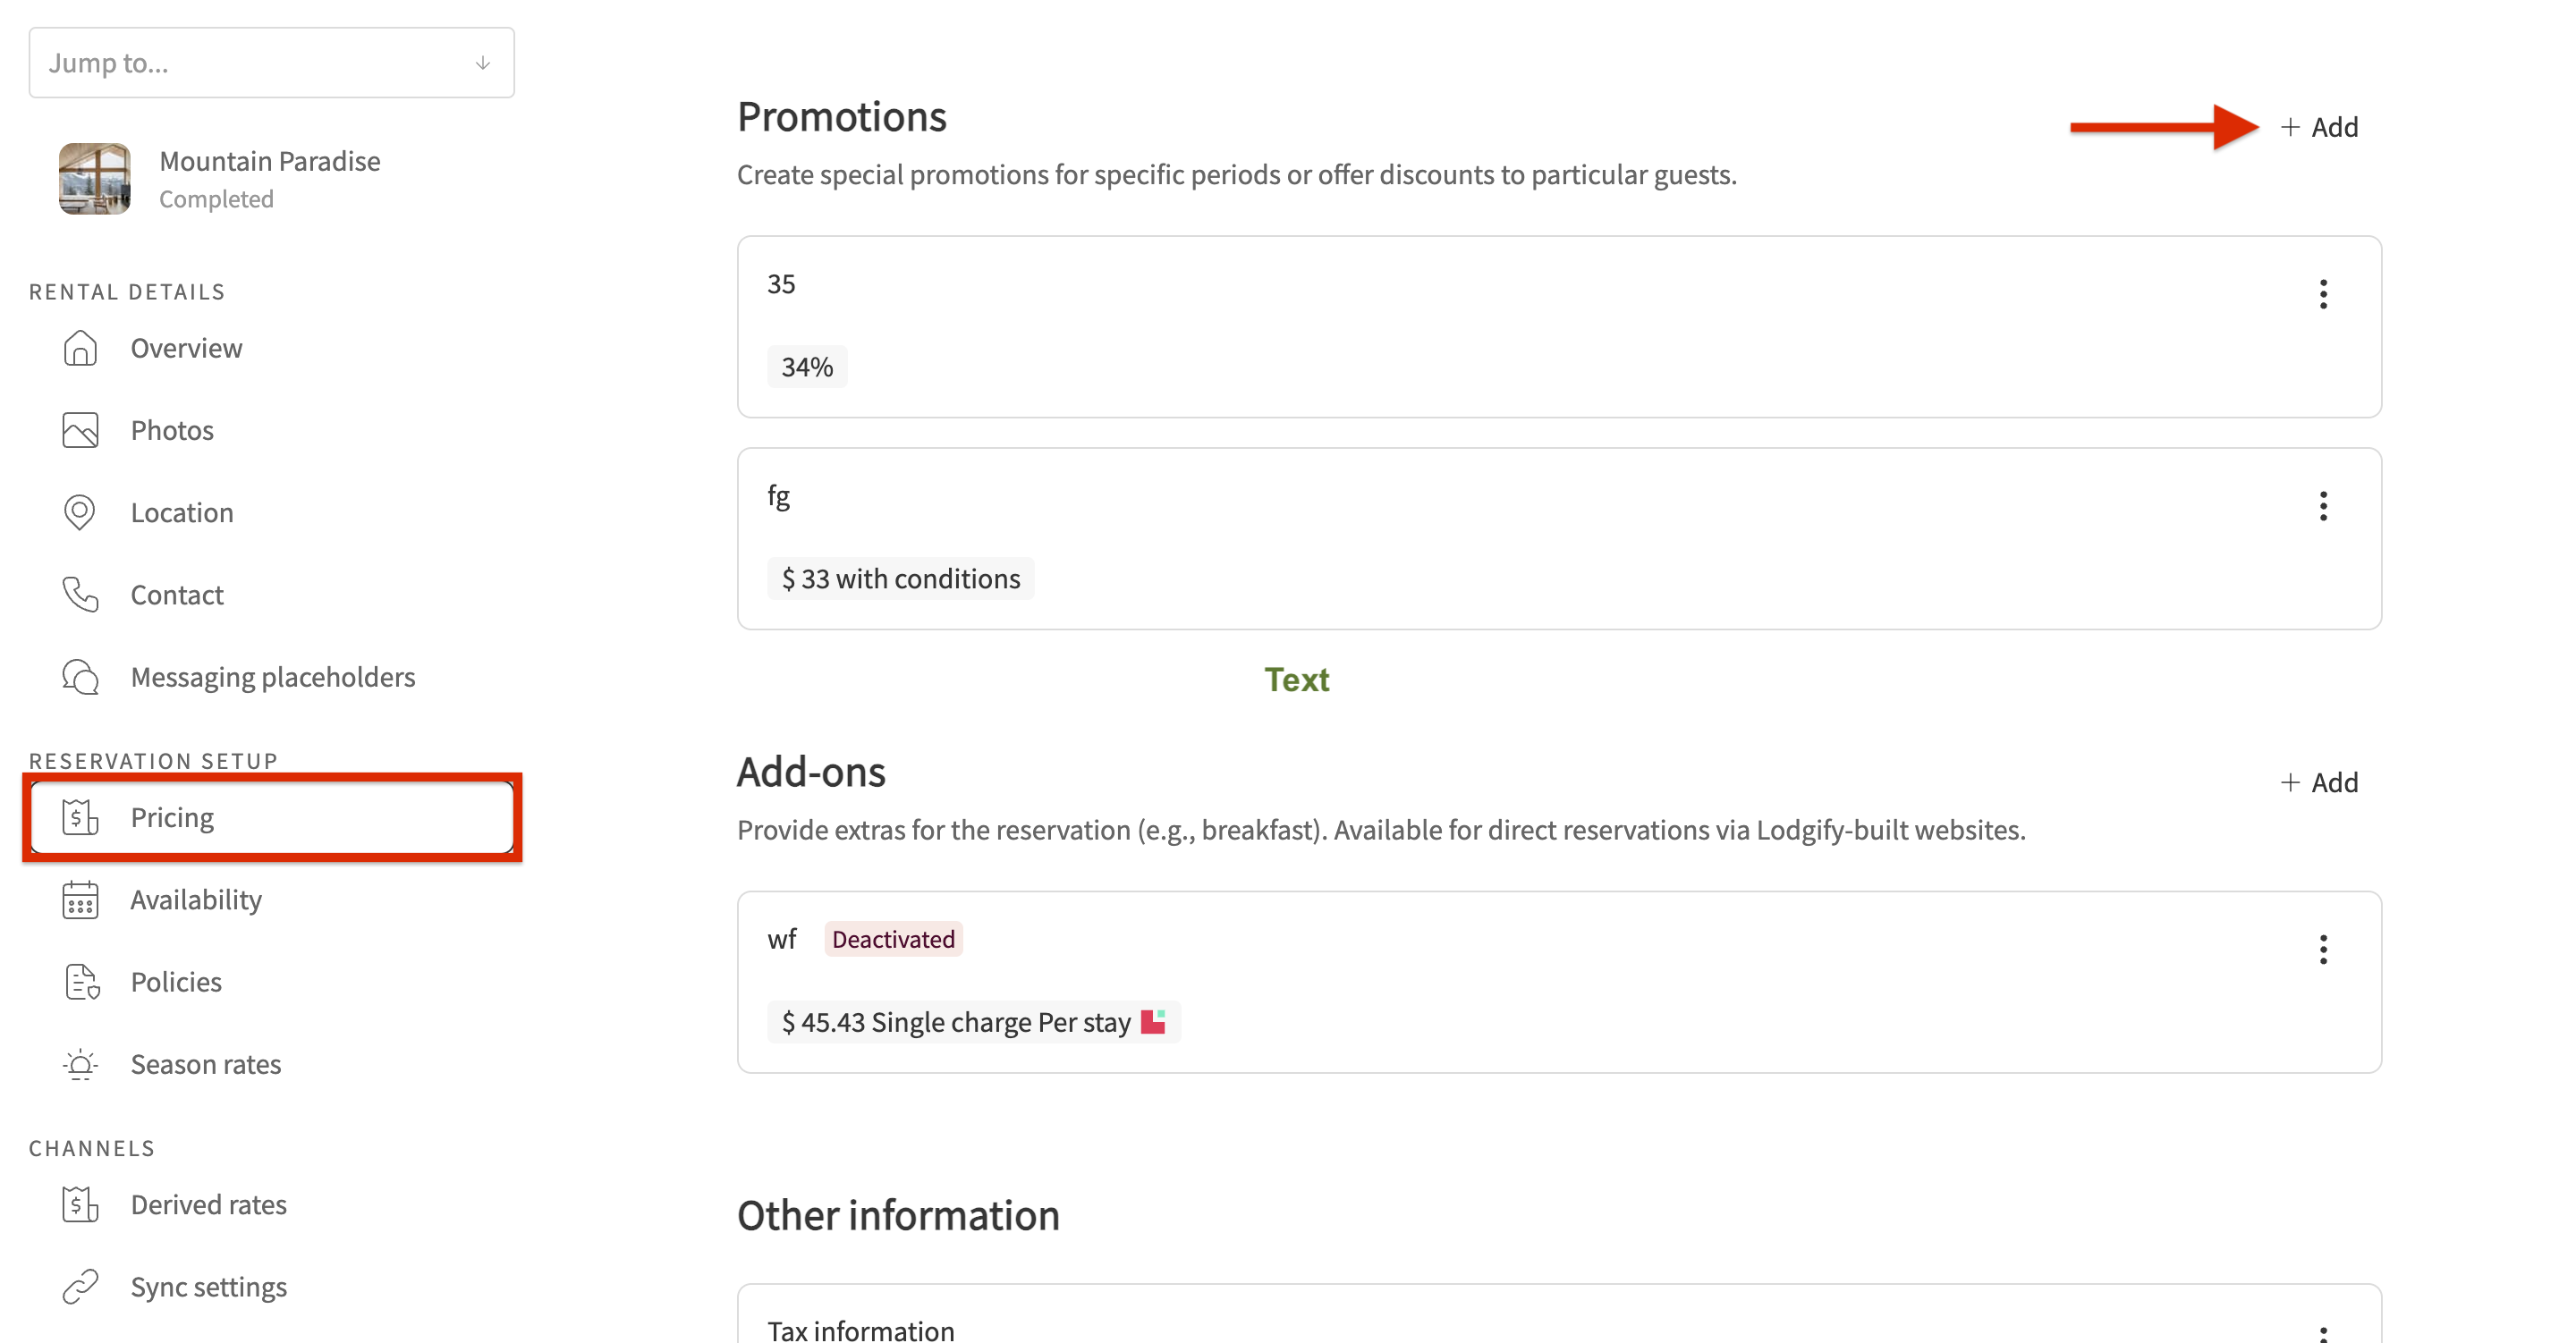The image size is (2576, 1343).
Task: Open the Overview house icon
Action: 80,348
